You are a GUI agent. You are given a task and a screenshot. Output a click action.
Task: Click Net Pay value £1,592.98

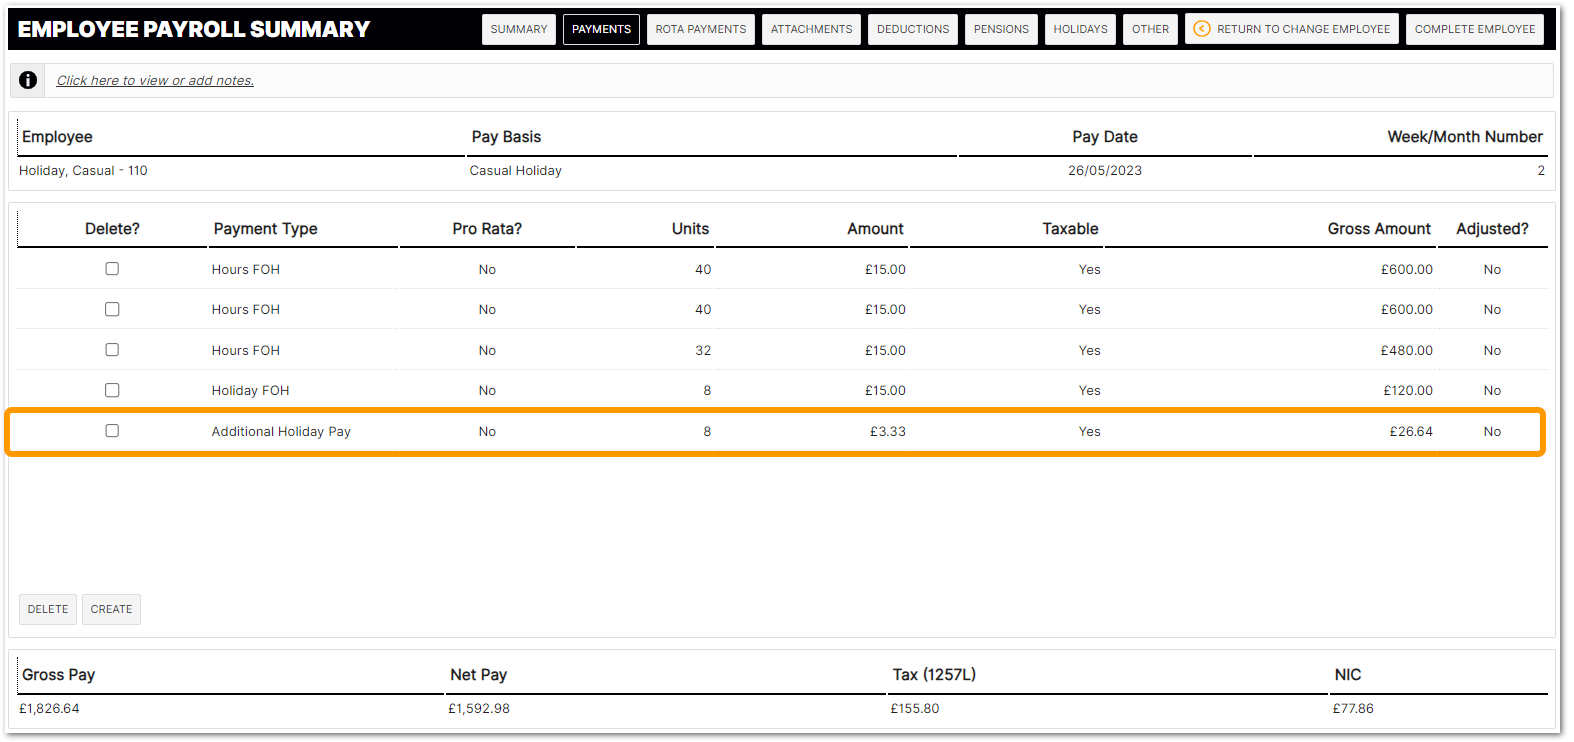click(479, 709)
